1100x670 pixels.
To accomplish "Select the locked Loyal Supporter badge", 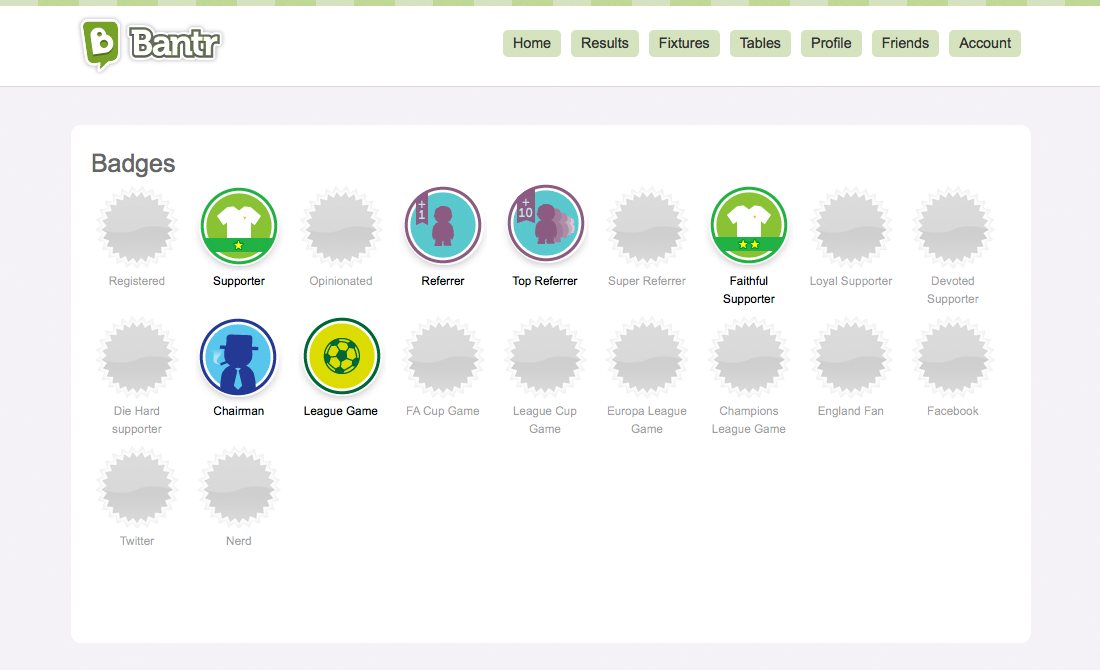I will (851, 227).
